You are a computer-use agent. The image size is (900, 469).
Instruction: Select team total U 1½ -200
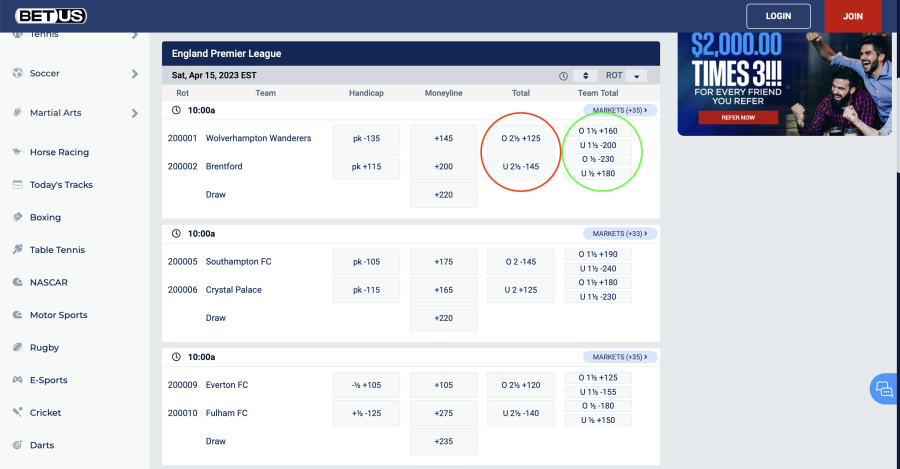[598, 145]
